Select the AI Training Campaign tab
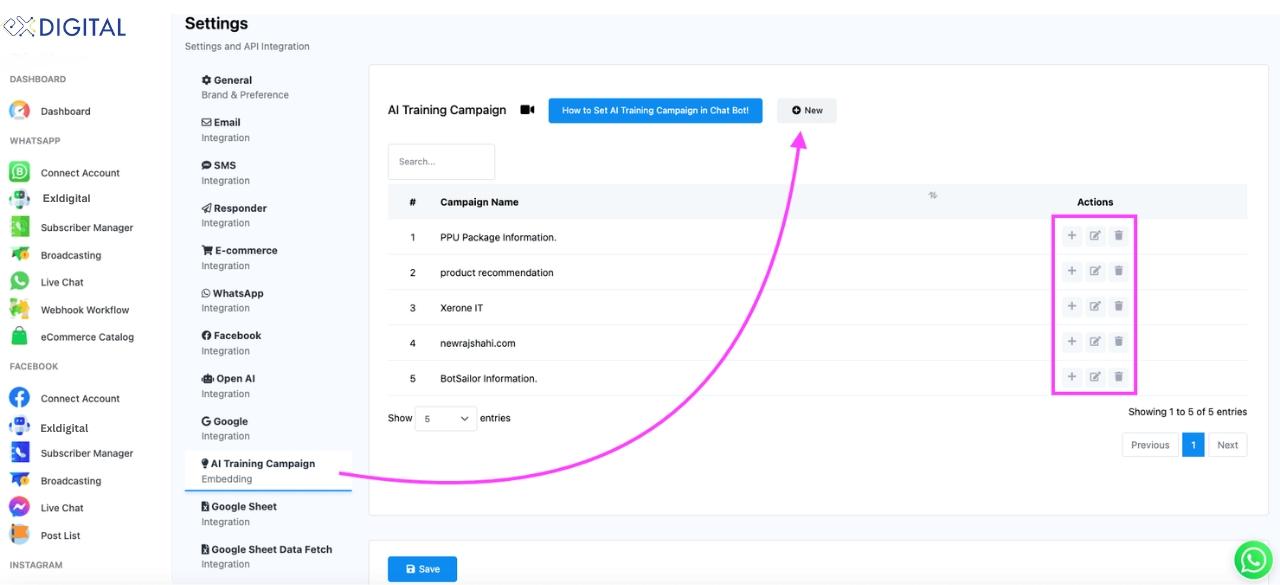 (268, 471)
